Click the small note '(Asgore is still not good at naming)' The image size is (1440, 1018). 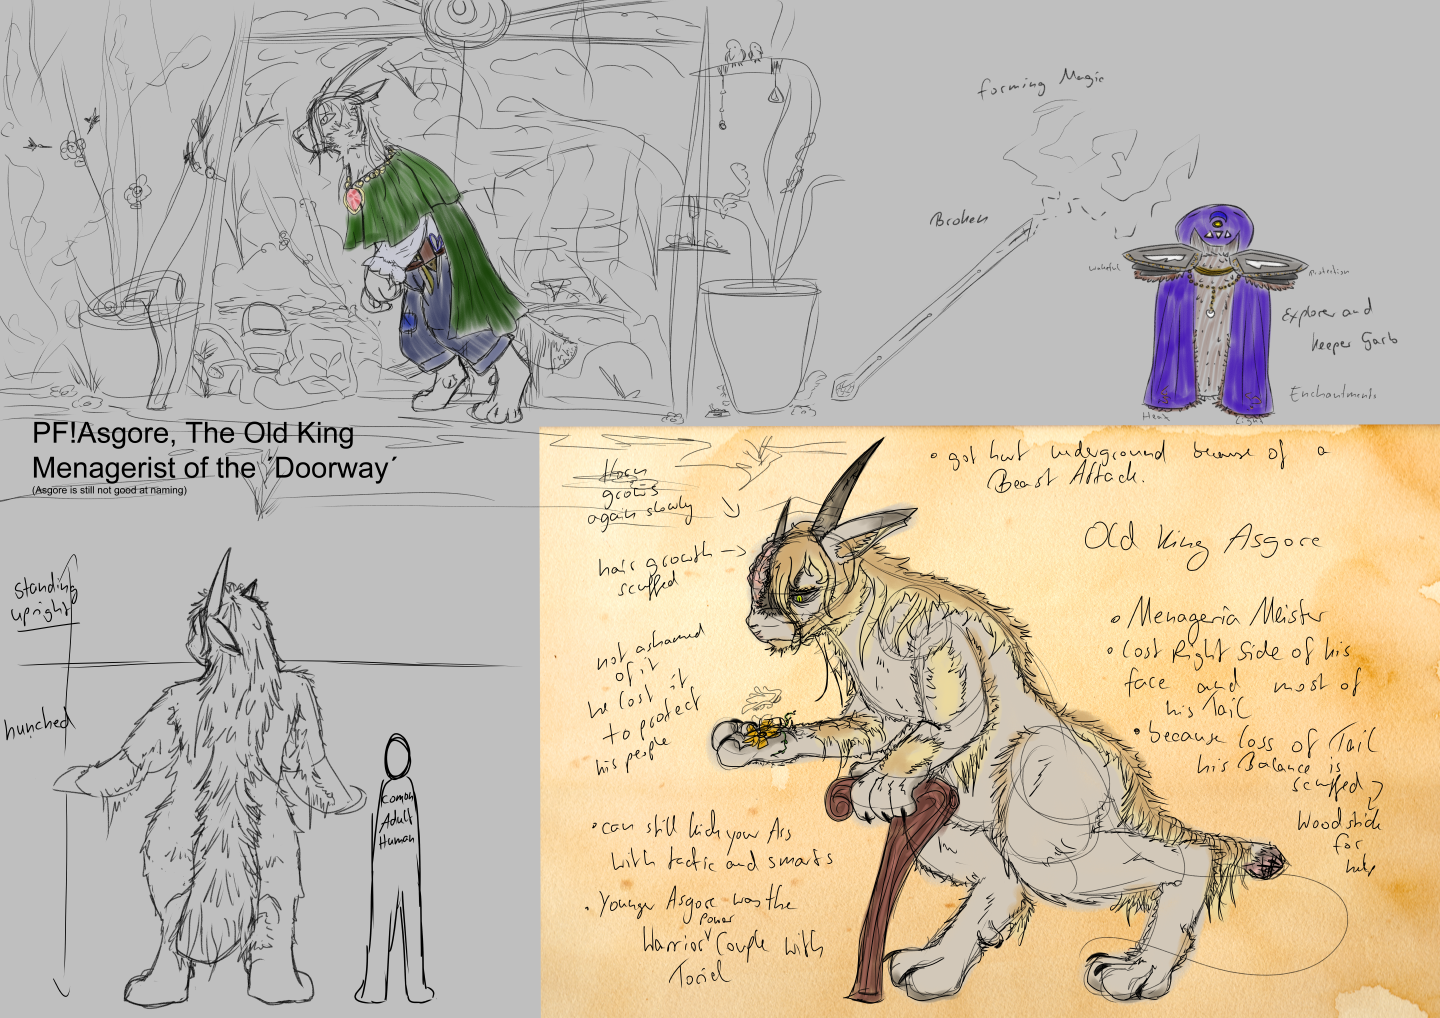pos(109,490)
